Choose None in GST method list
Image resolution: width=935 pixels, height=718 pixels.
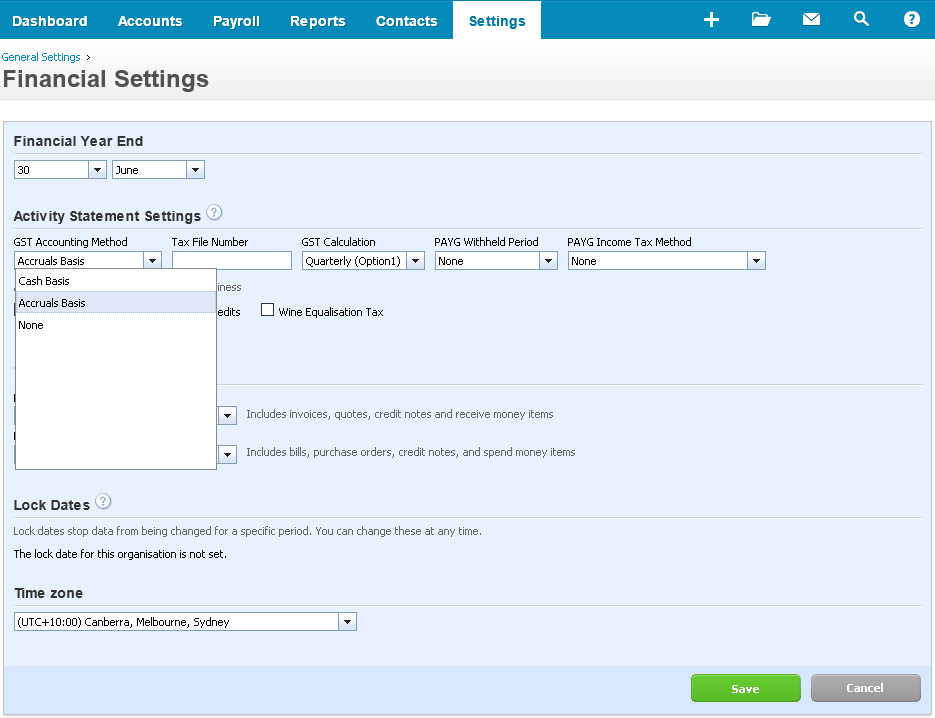point(31,325)
